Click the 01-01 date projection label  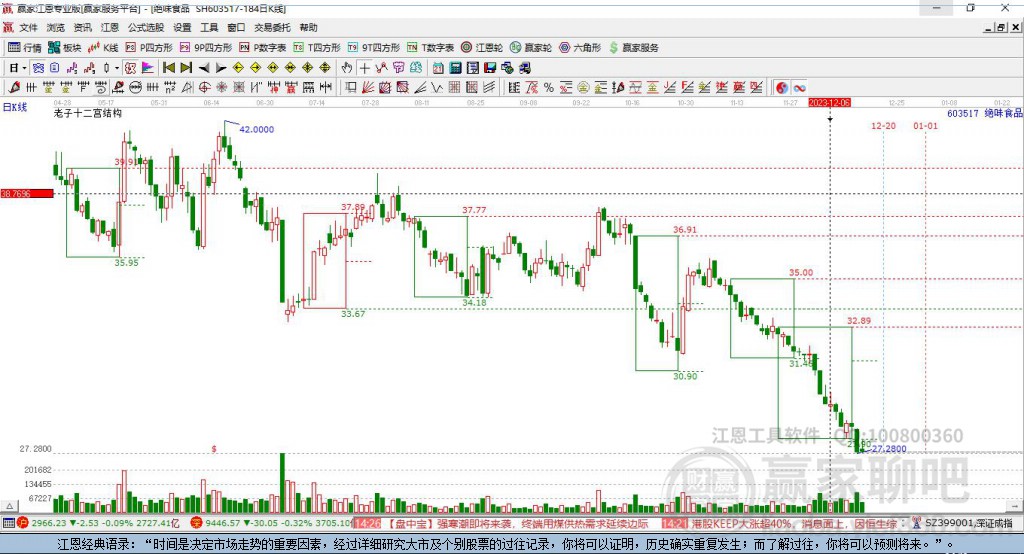coord(925,125)
